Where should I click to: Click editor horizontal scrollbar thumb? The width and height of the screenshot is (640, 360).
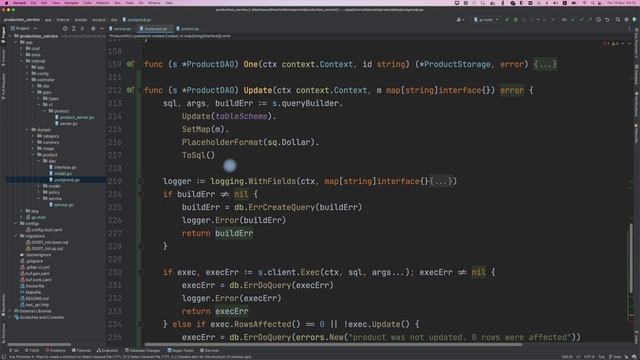coord(333,344)
